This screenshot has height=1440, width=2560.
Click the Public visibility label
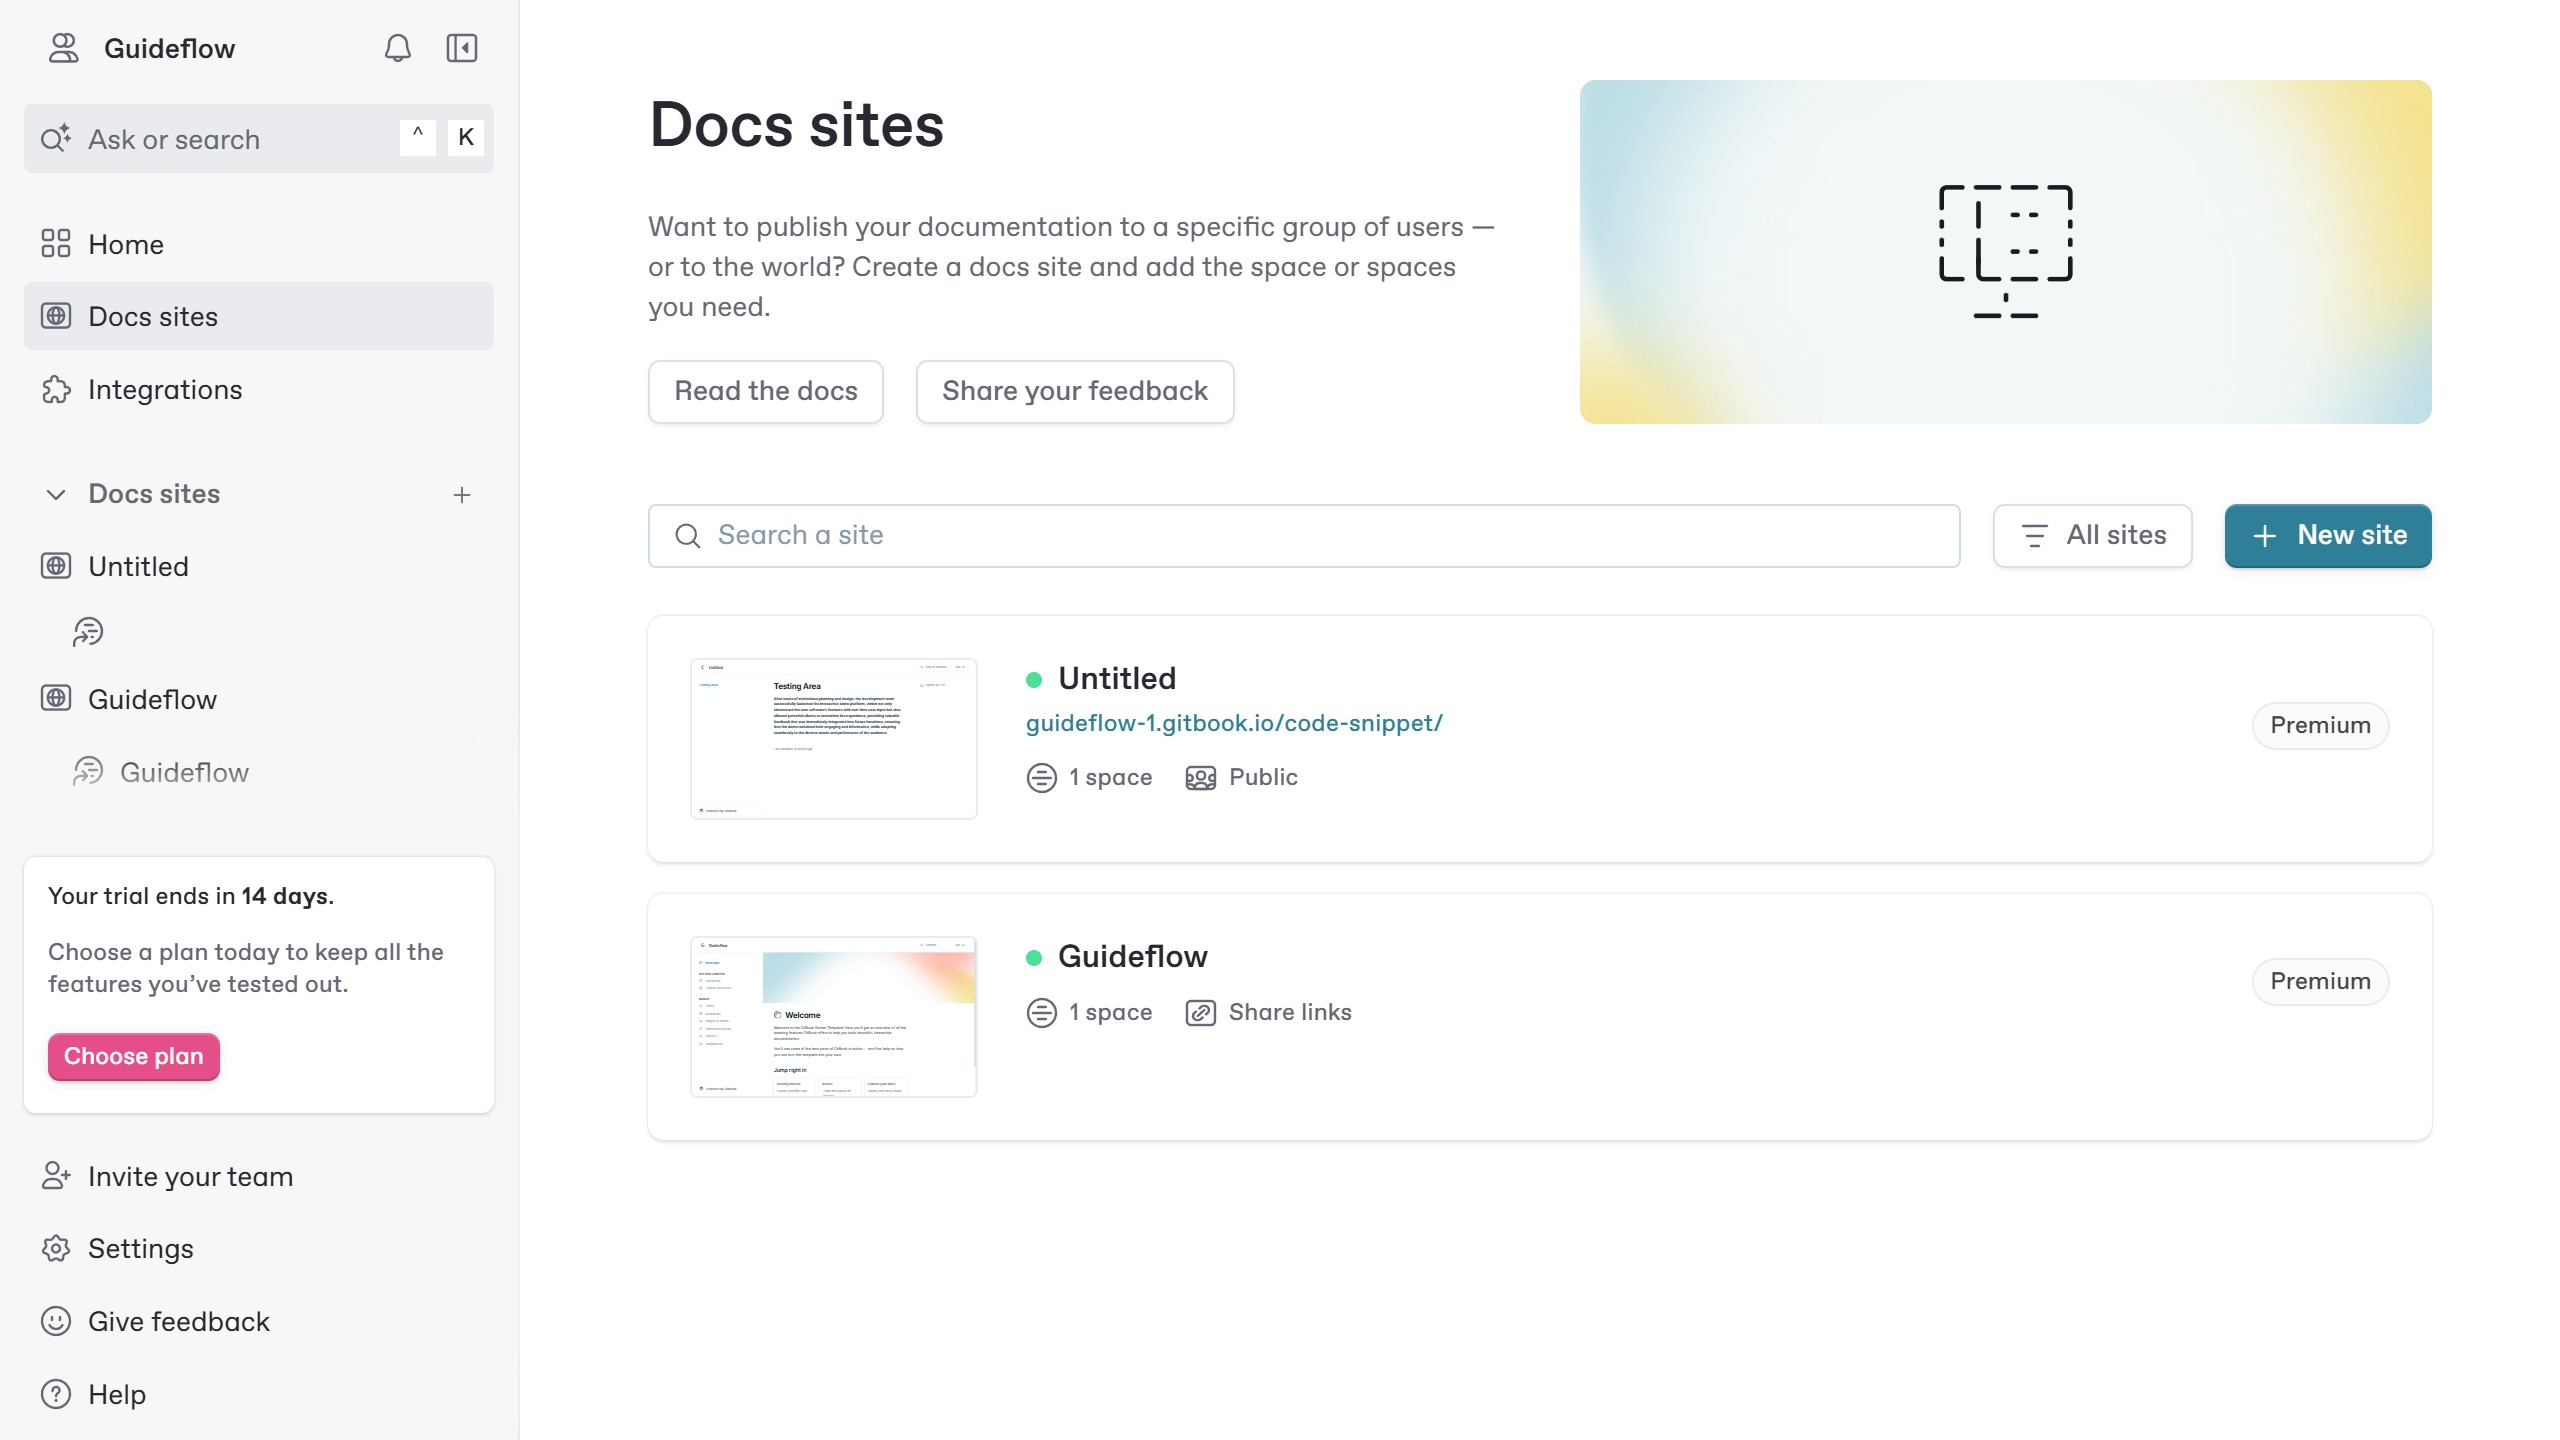(1263, 777)
